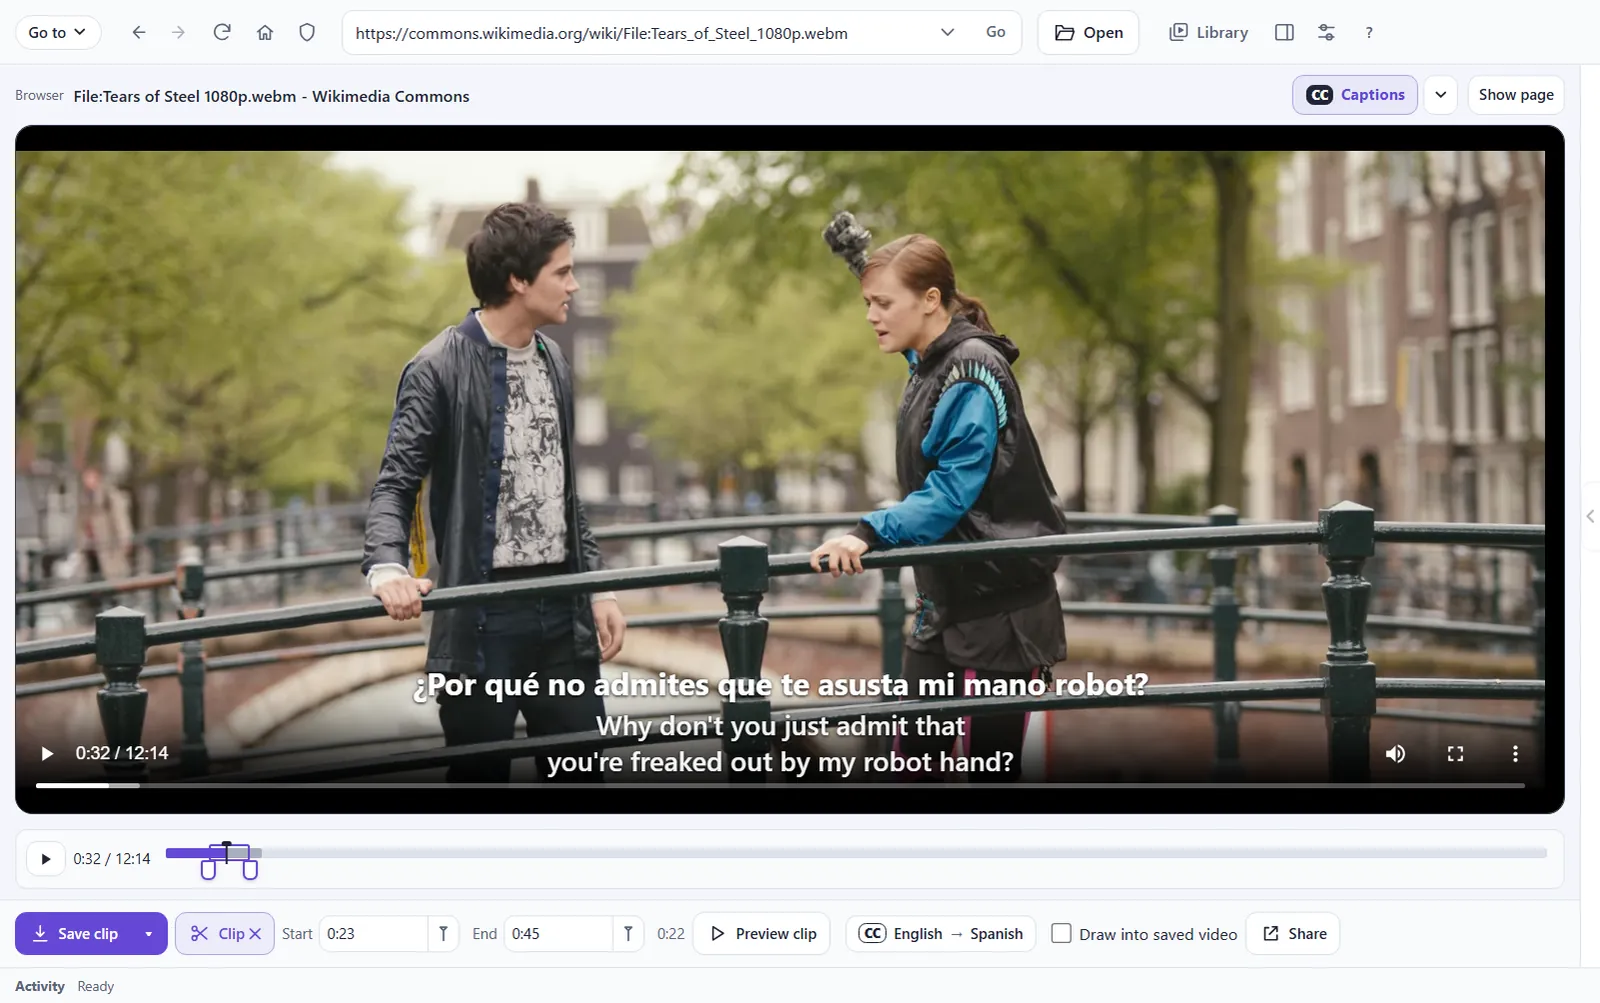Toggle the side panel layout icon
The image size is (1600, 1003).
[x=1285, y=33]
